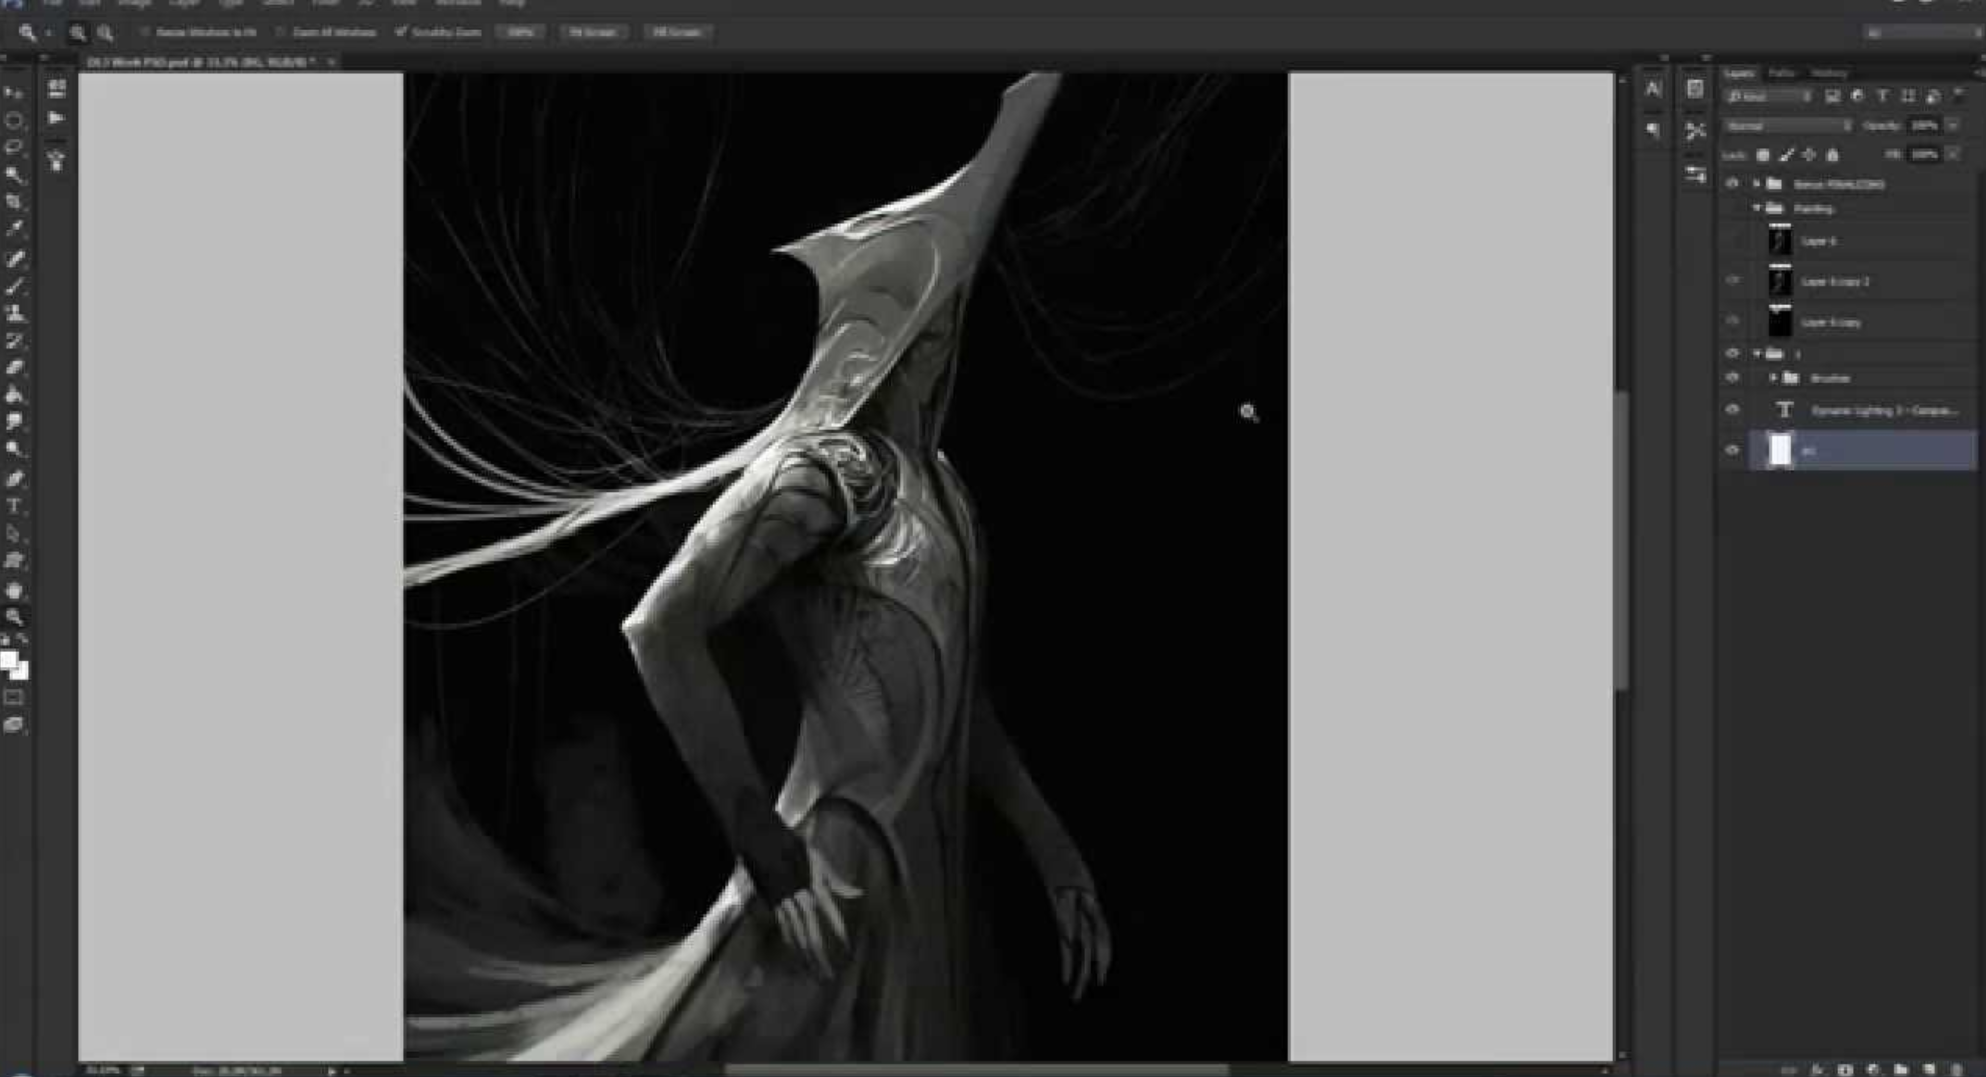Enable Resize Windows to Fit checkbox
Viewport: 1986px width, 1077px height.
(x=146, y=32)
